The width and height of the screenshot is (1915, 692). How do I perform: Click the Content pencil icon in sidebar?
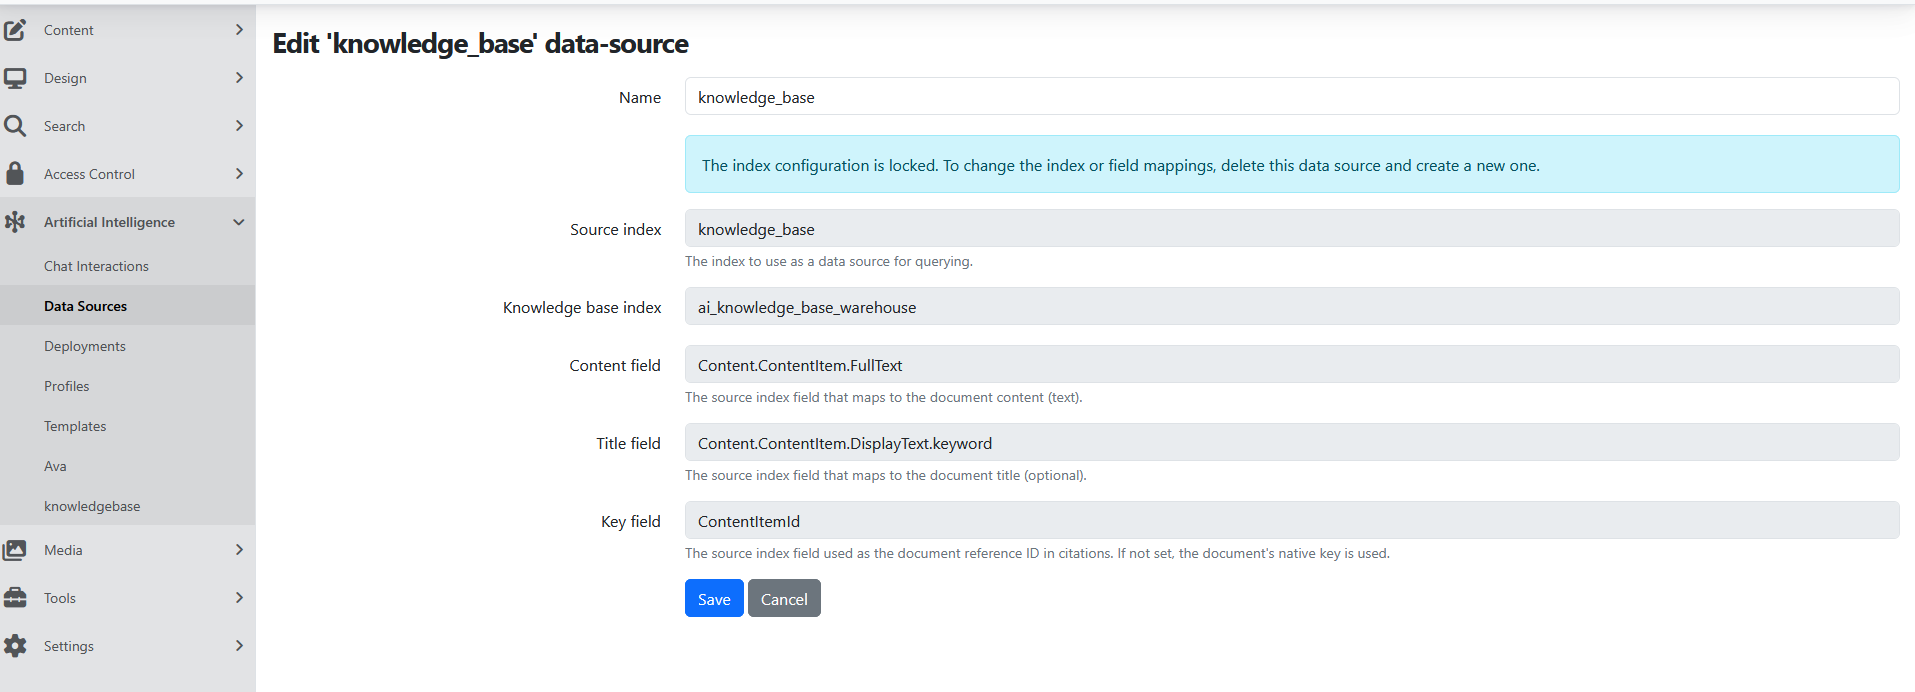(15, 30)
